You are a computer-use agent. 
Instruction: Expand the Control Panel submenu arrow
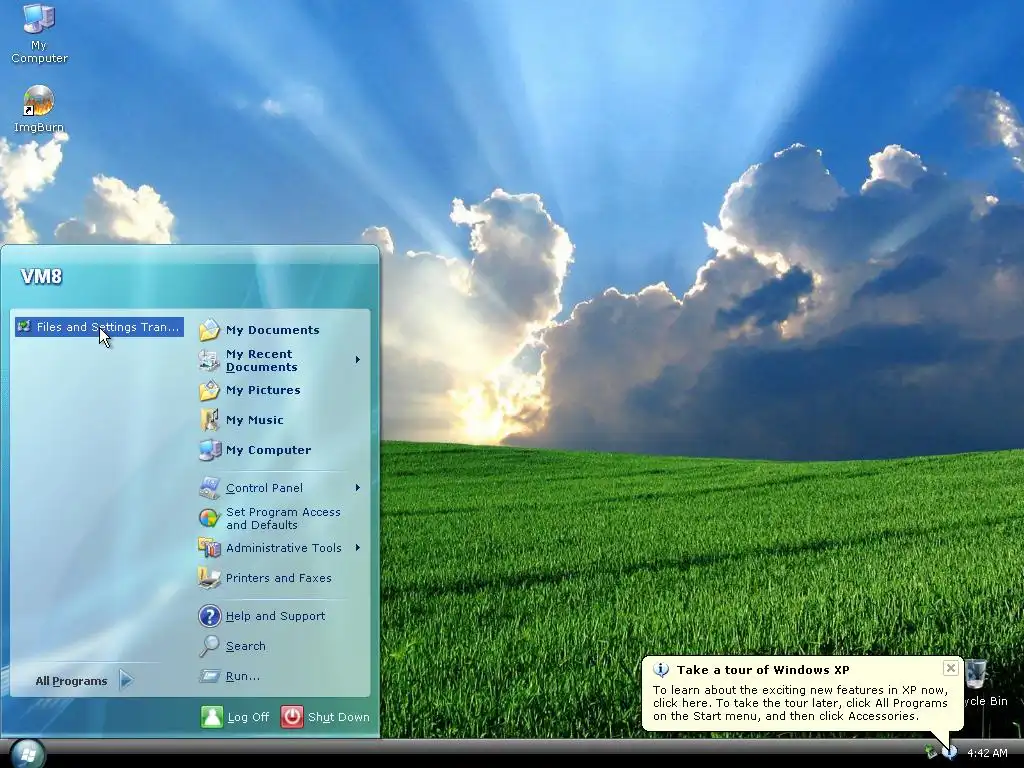coord(357,488)
